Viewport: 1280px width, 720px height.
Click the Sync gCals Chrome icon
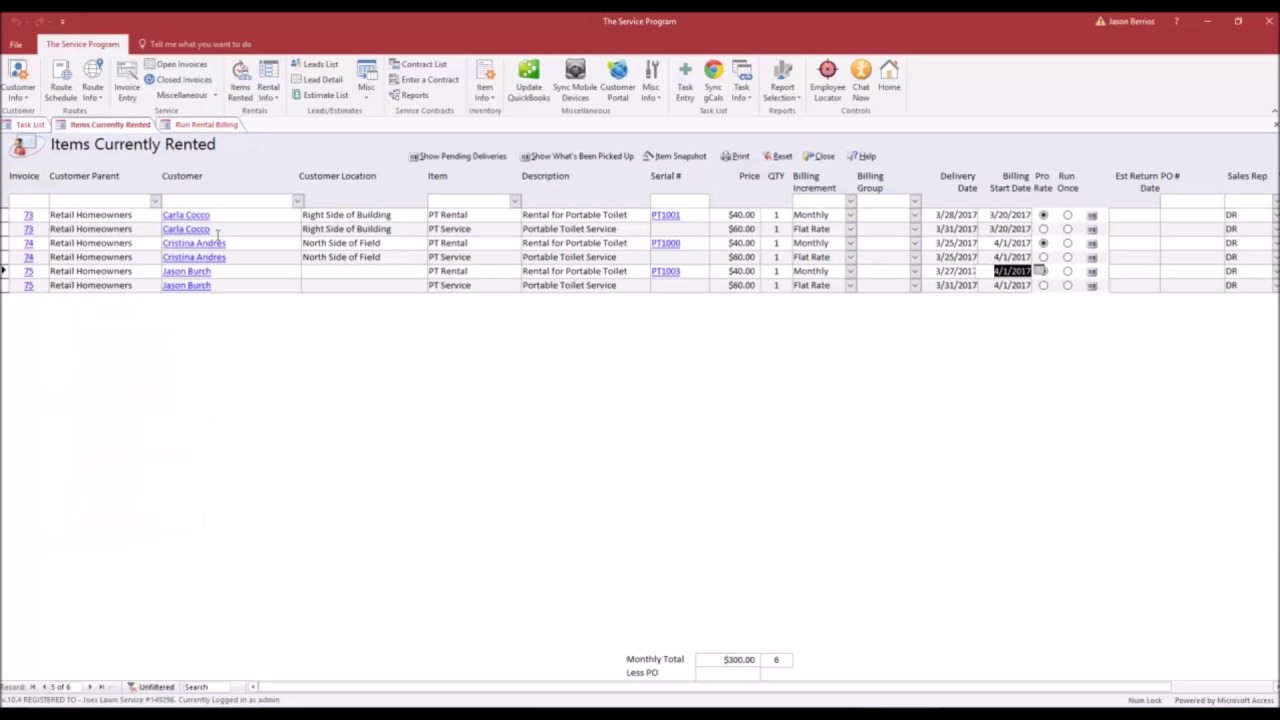coord(713,80)
